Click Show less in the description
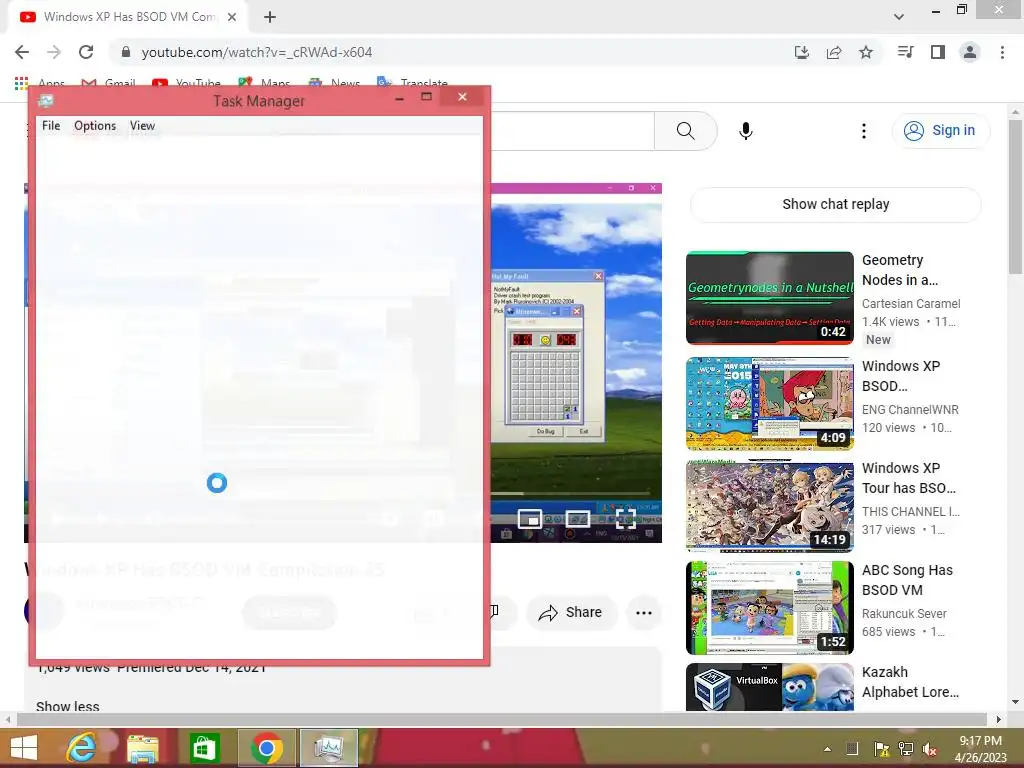The height and width of the screenshot is (768, 1024). point(68,706)
